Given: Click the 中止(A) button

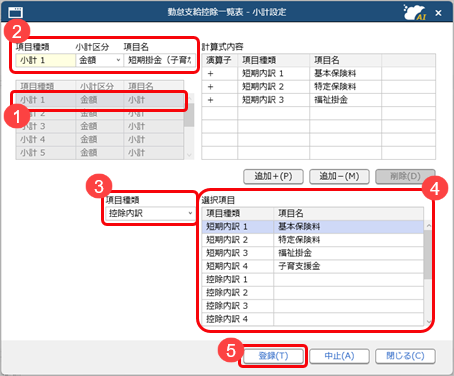Looking at the screenshot, I should [339, 356].
